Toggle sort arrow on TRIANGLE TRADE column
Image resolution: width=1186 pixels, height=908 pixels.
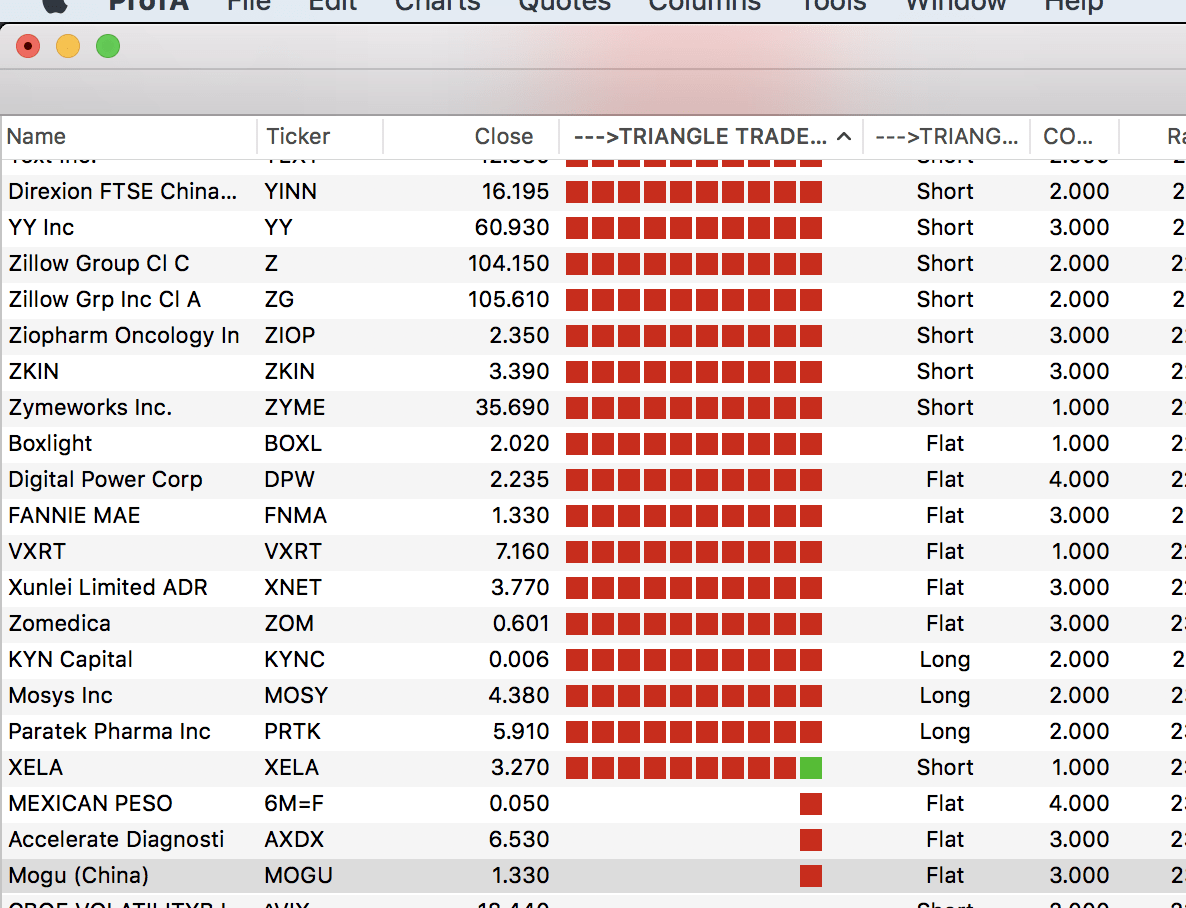844,137
